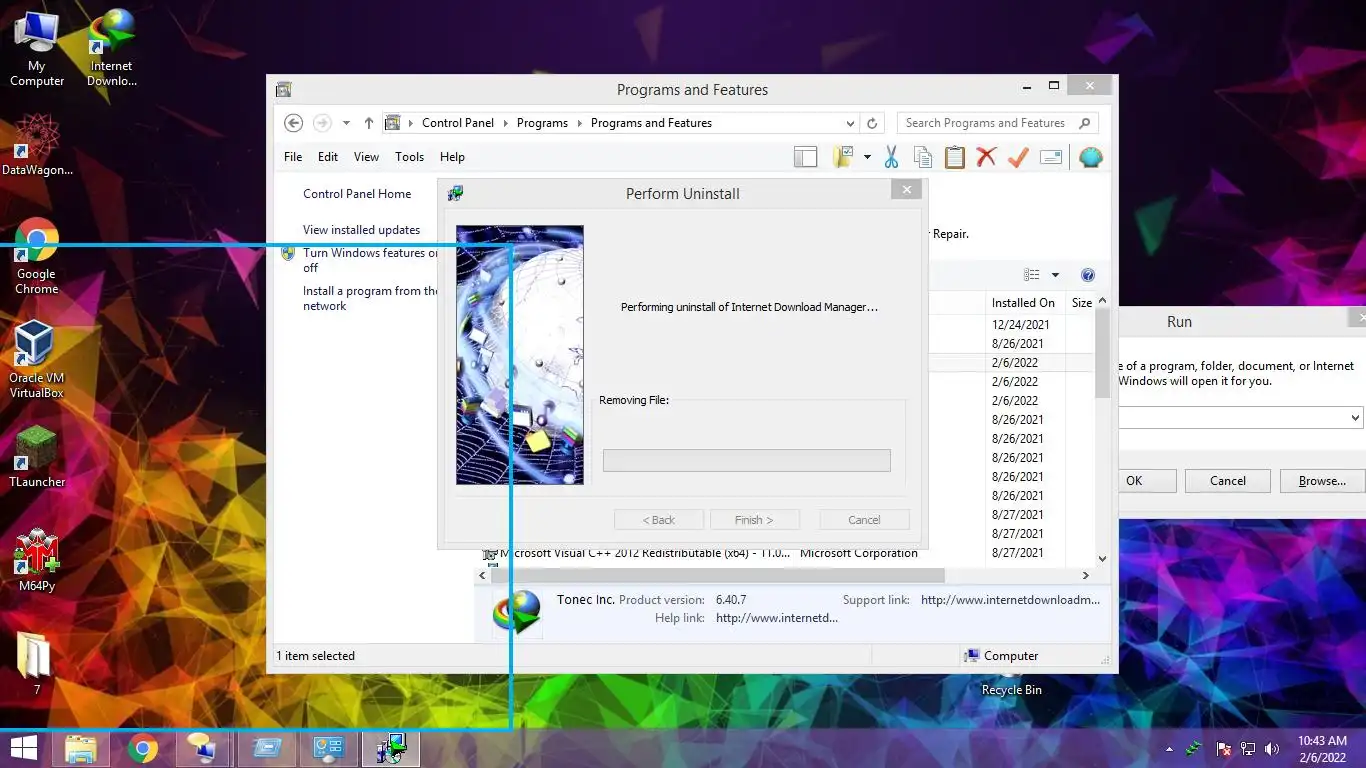Screen dimensions: 1366x768
Task: Click the Cut scissors icon in Programs toolbar
Action: 891,157
